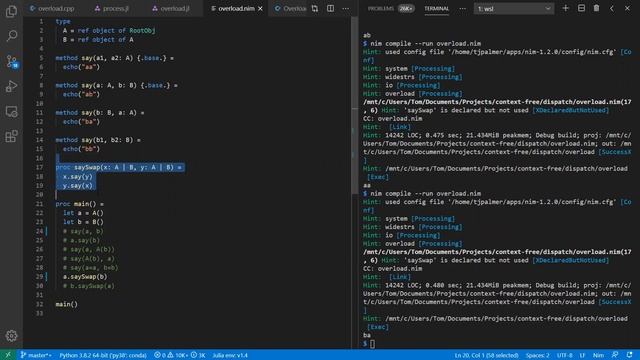The width and height of the screenshot is (640, 360).
Task: Switch to the PROBLEMS panel tab
Action: [x=380, y=9]
